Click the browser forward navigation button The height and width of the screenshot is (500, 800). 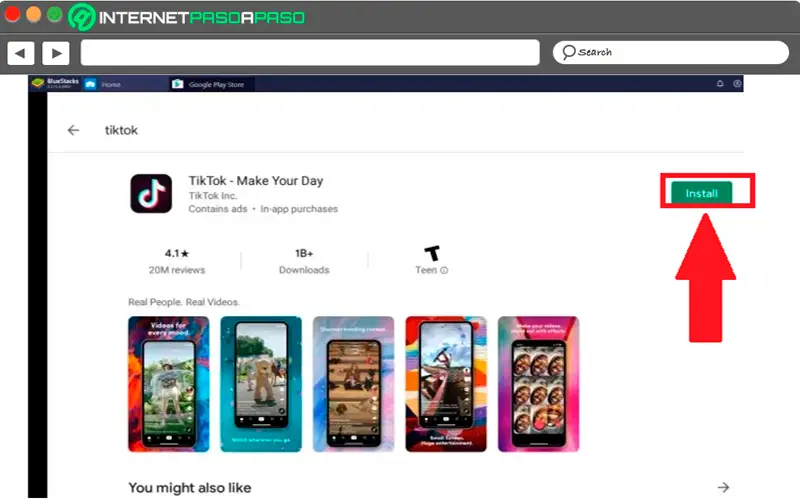[x=56, y=53]
